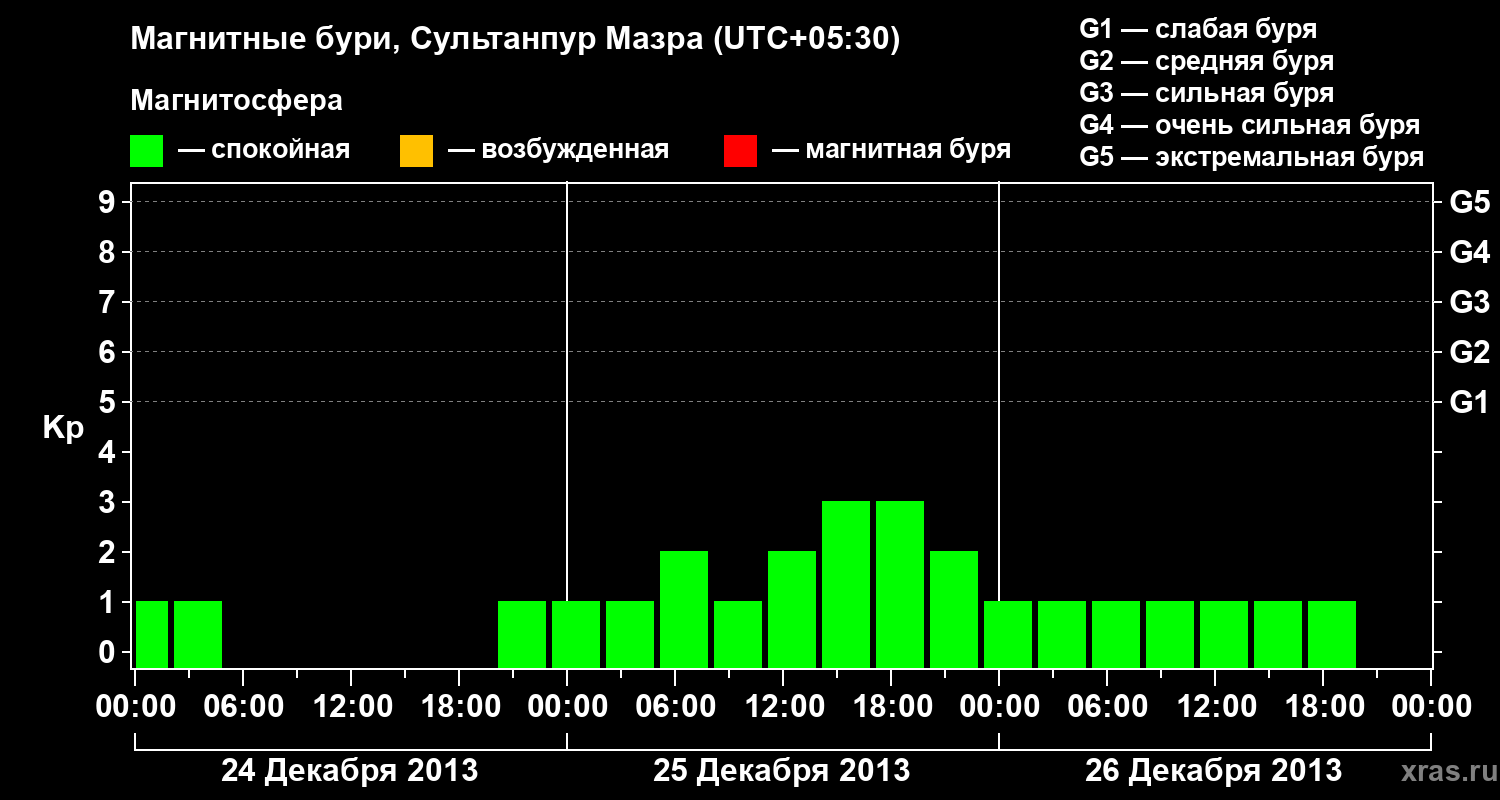Click the Kp 2 bar above 06:00 on 25 December
1500x800 pixels.
(684, 609)
